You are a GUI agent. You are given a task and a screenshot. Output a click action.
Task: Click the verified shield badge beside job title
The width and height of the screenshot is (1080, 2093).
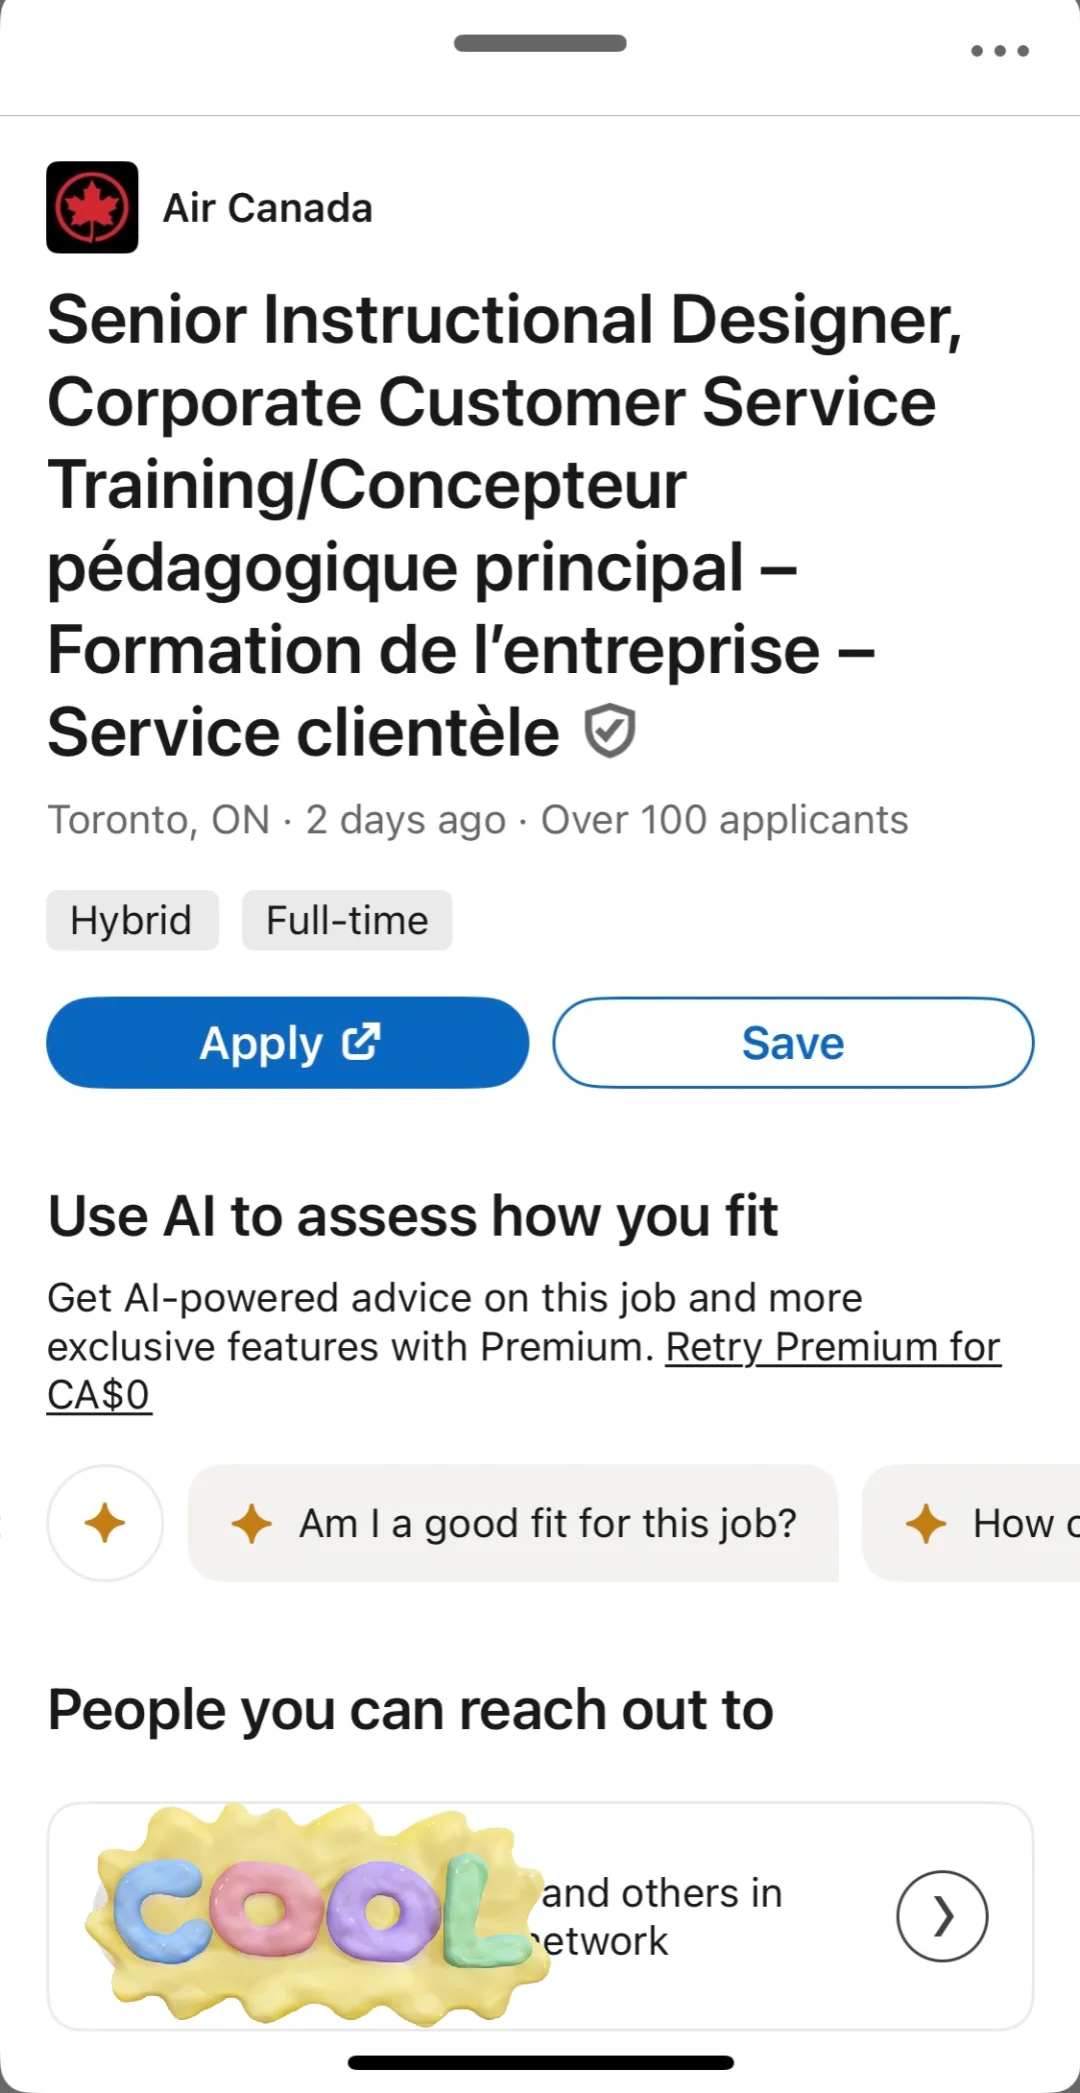(609, 731)
